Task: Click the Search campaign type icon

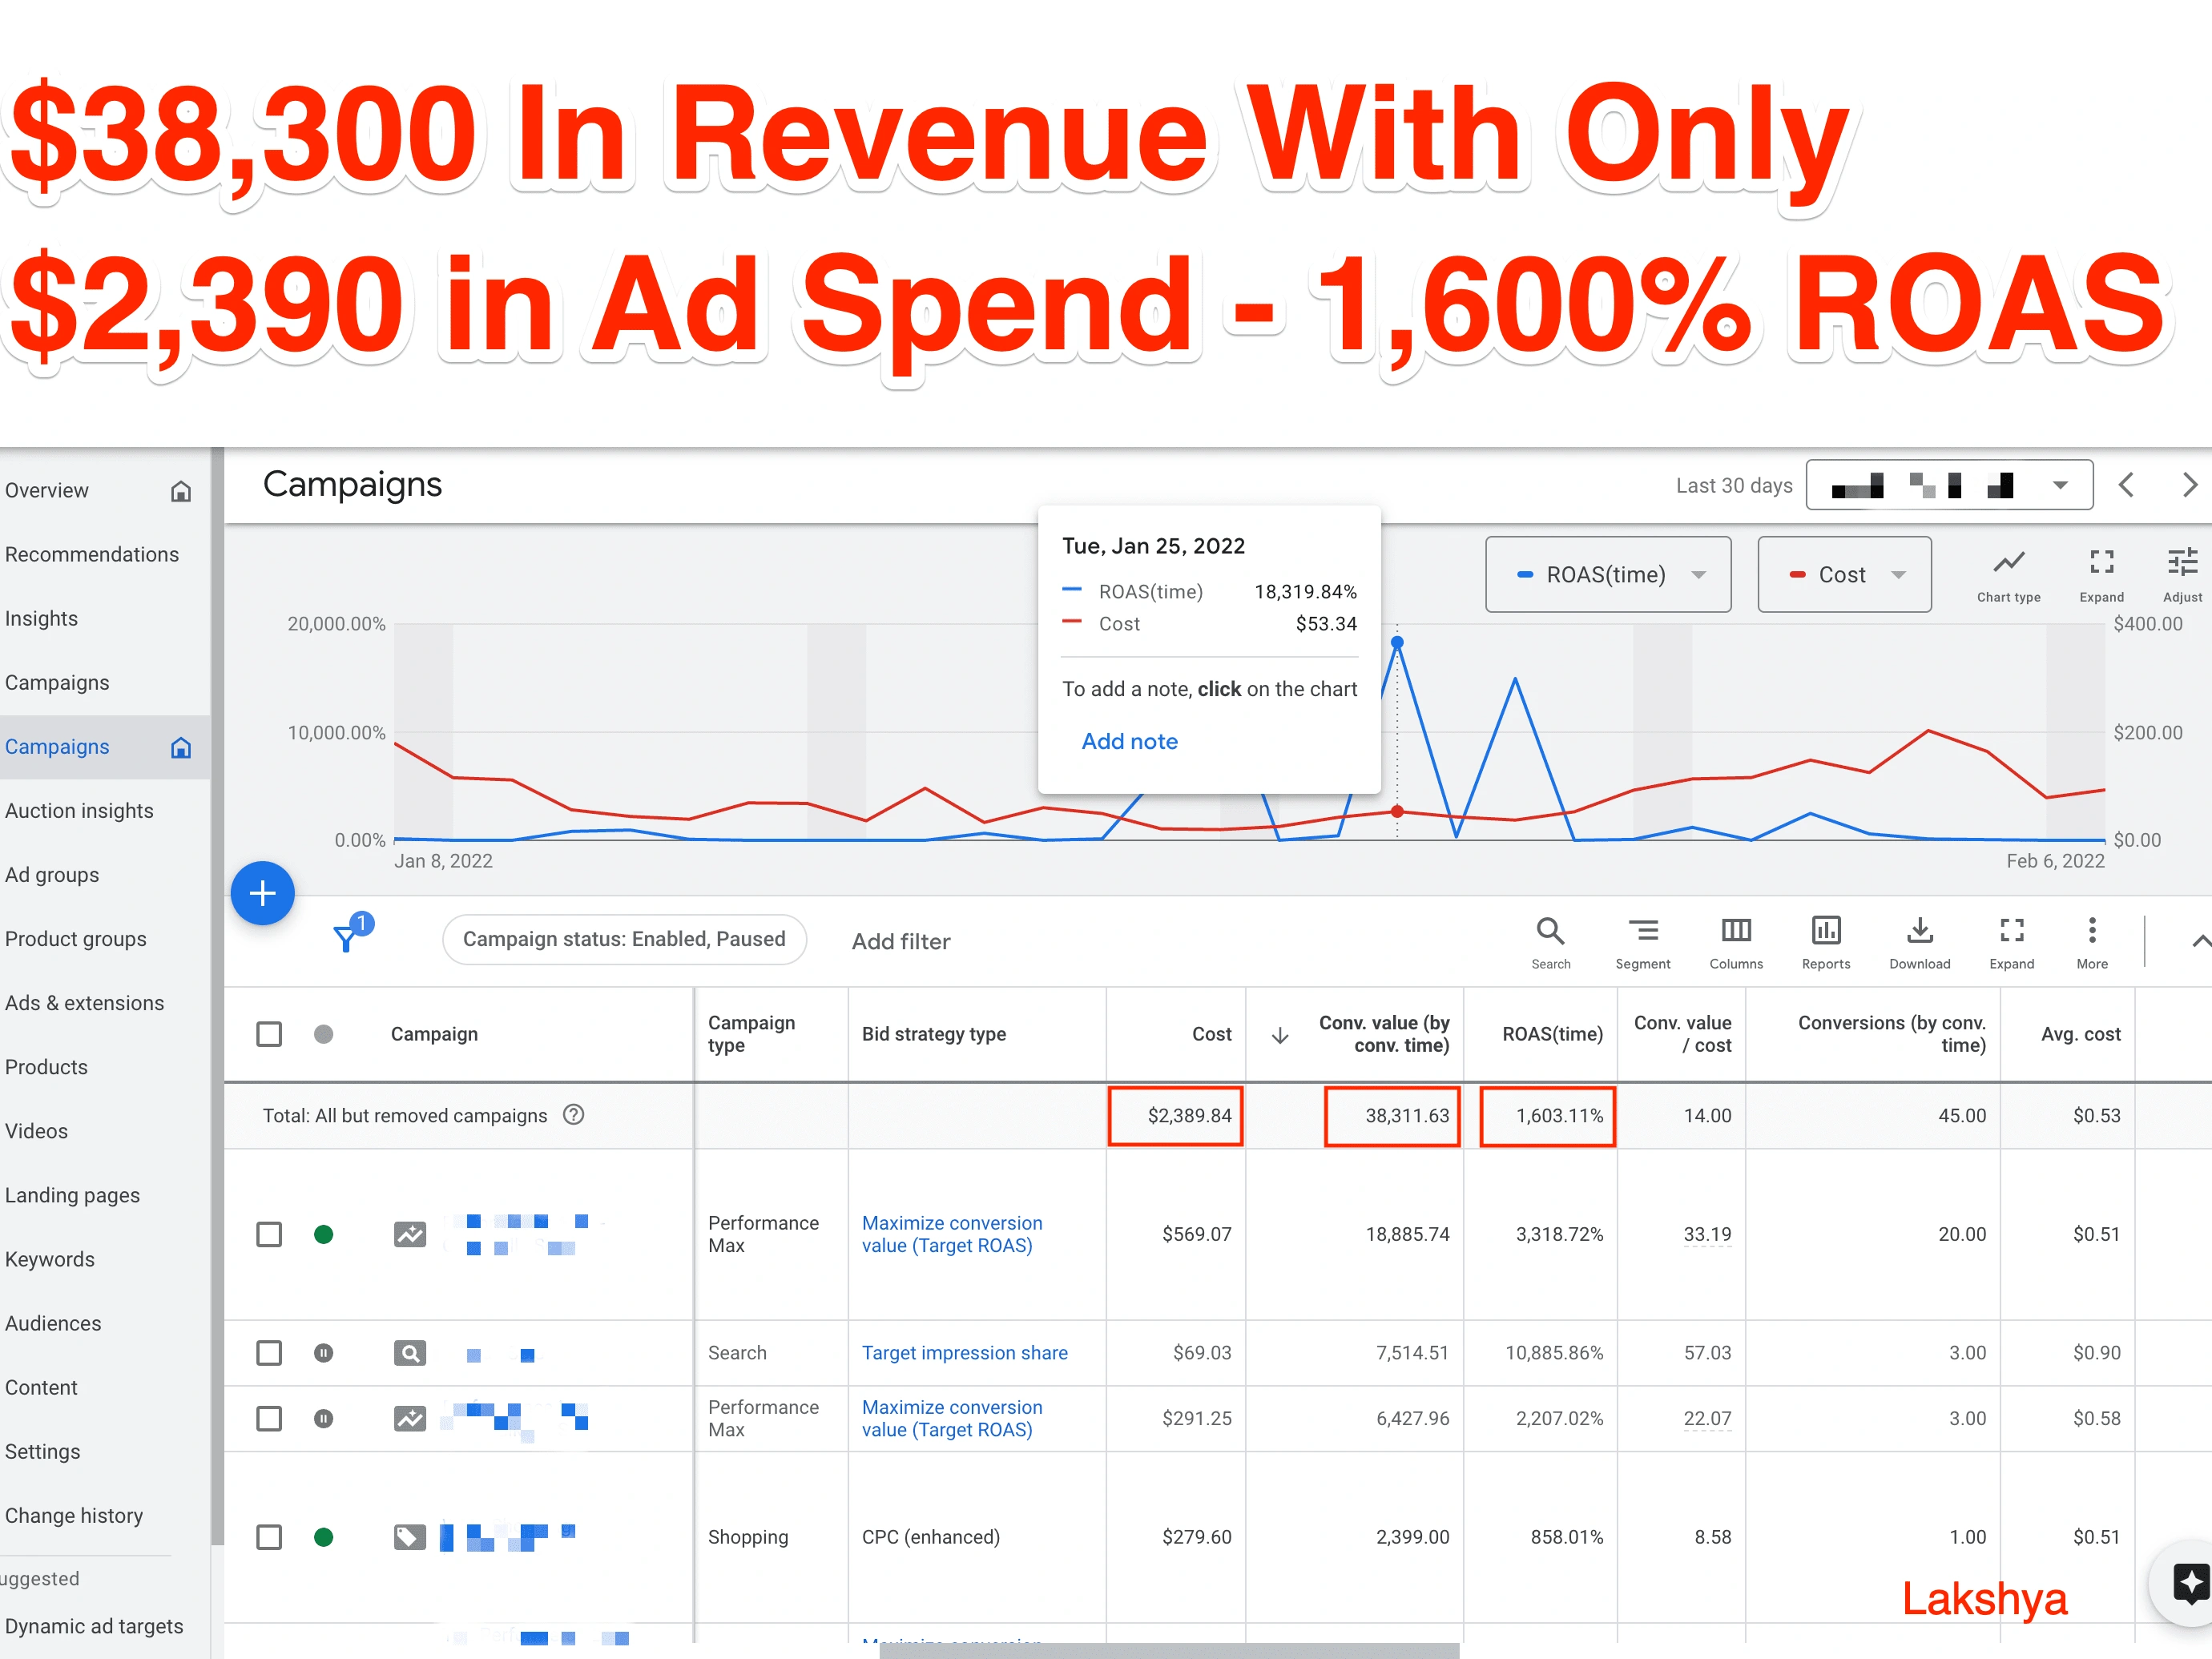Action: 410,1353
